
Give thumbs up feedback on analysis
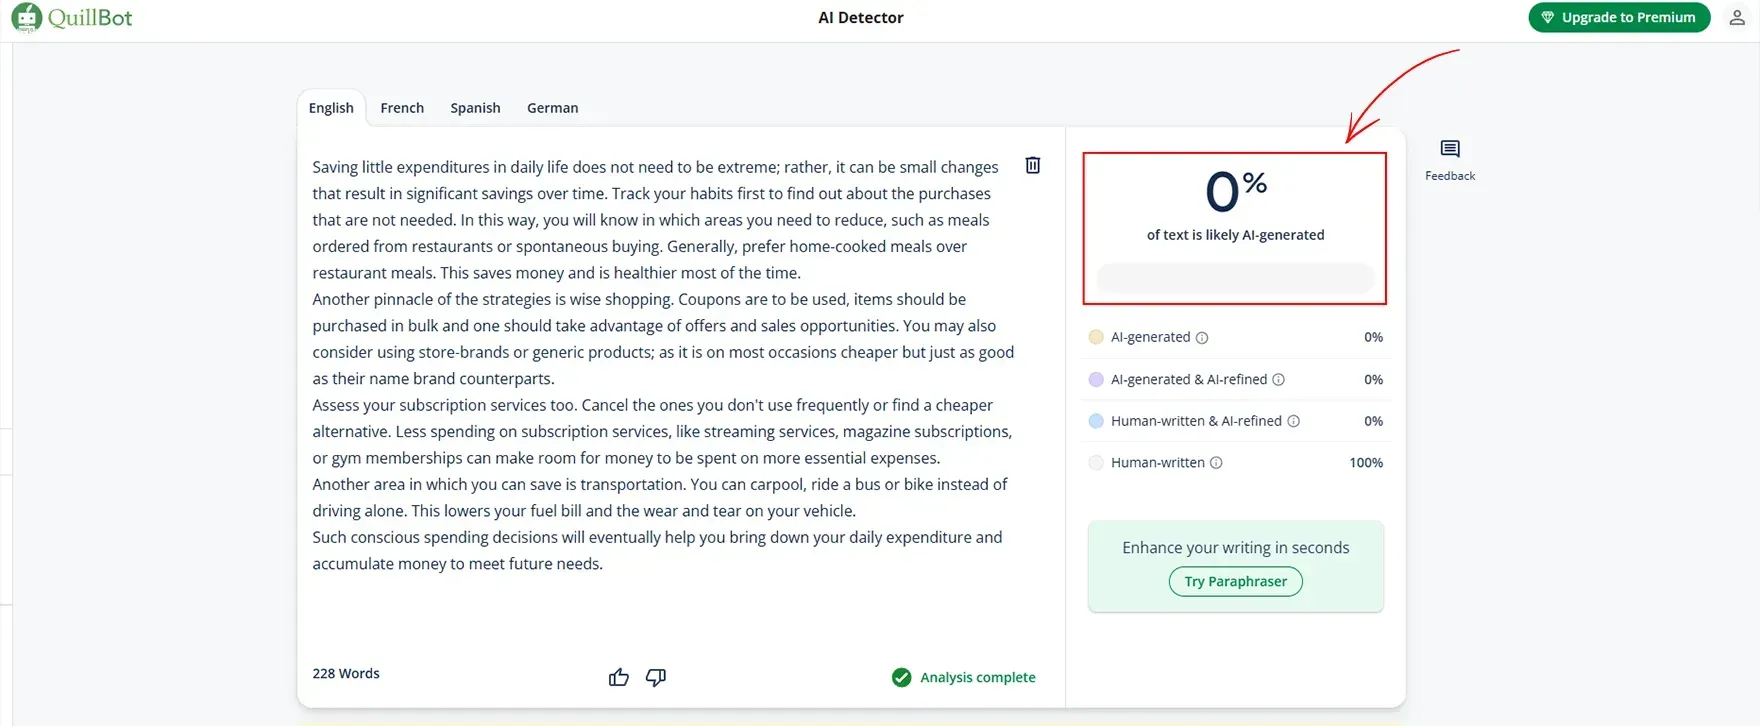[x=619, y=677]
